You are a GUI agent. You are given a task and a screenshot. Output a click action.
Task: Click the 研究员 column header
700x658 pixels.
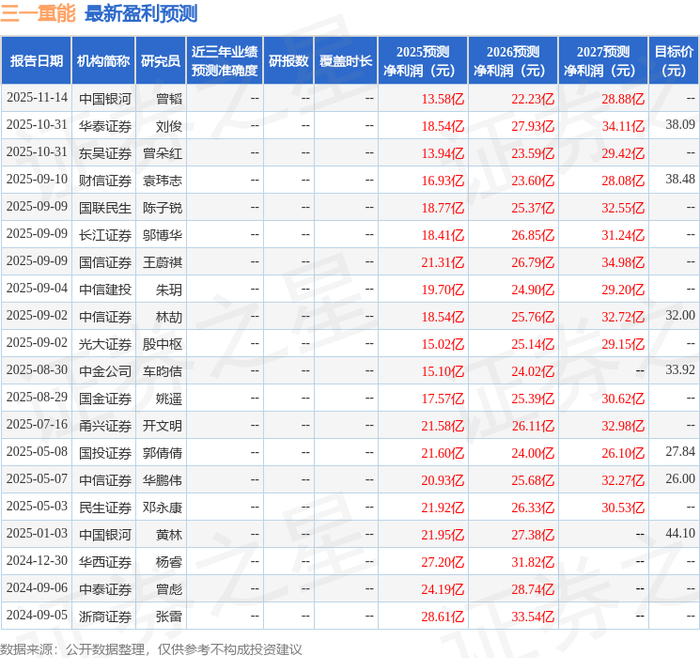click(161, 61)
